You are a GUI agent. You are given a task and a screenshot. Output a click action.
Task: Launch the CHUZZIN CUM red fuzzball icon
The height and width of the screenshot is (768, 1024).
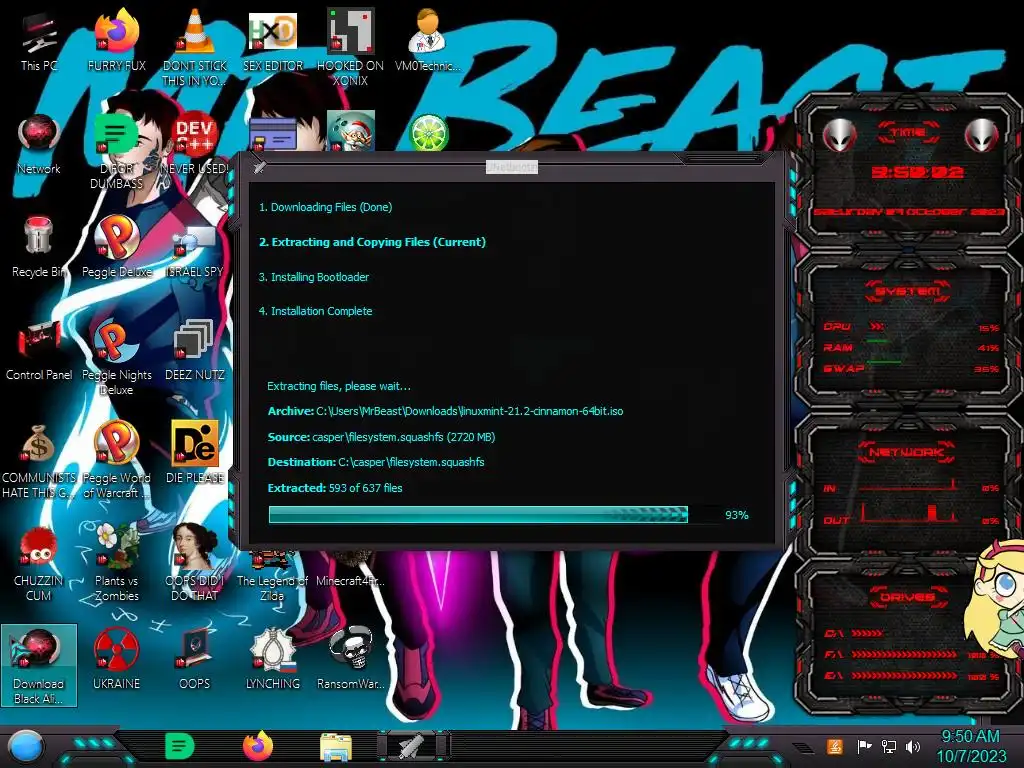tap(39, 563)
